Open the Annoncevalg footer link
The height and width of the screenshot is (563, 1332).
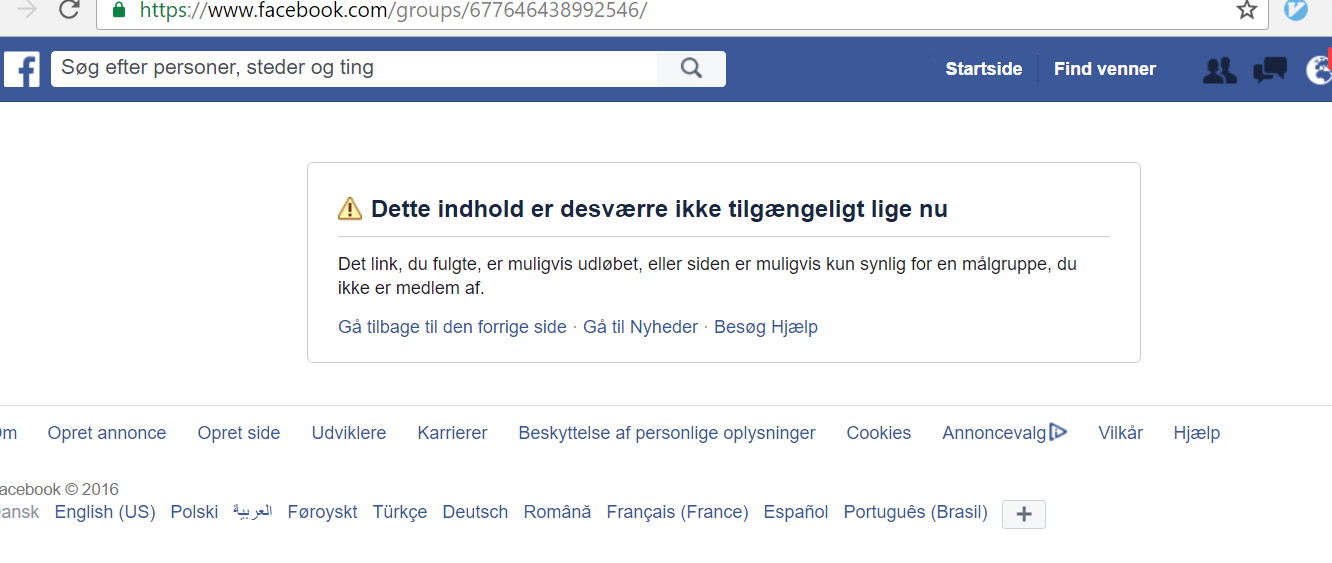coord(994,433)
